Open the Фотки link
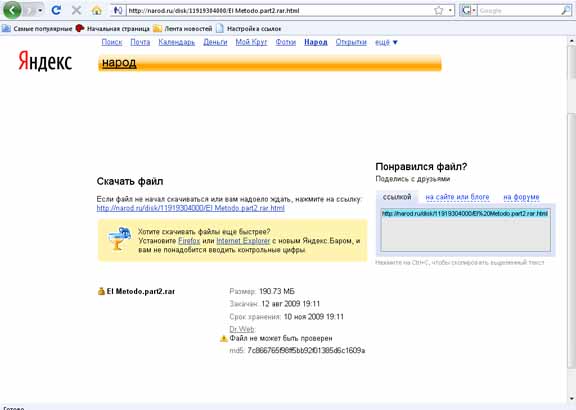Screen dimensions: 576x410 coord(286,42)
